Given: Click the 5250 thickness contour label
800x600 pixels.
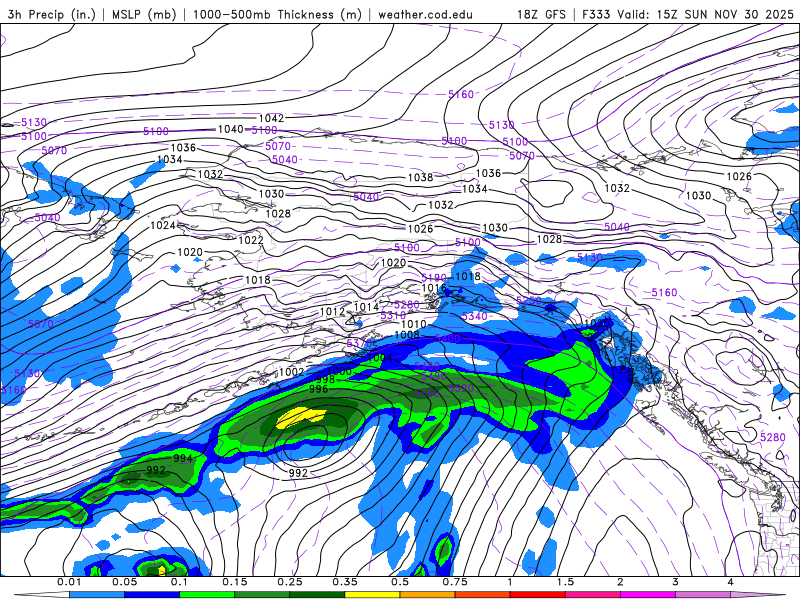Looking at the screenshot, I should click(x=529, y=301).
